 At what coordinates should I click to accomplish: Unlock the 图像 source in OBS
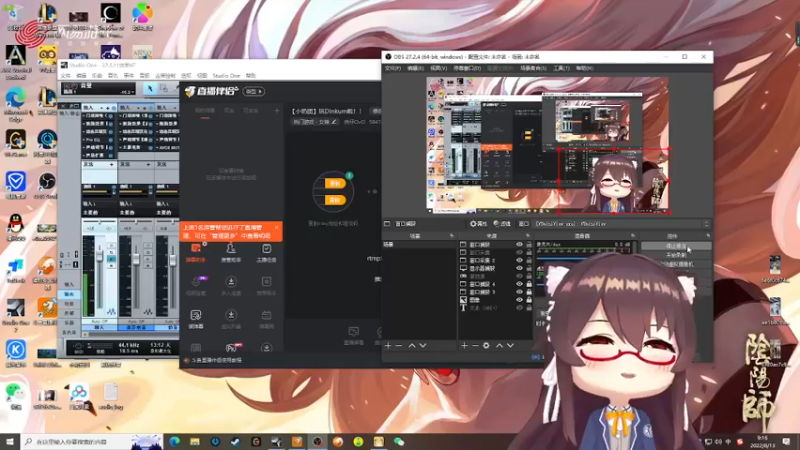point(529,299)
